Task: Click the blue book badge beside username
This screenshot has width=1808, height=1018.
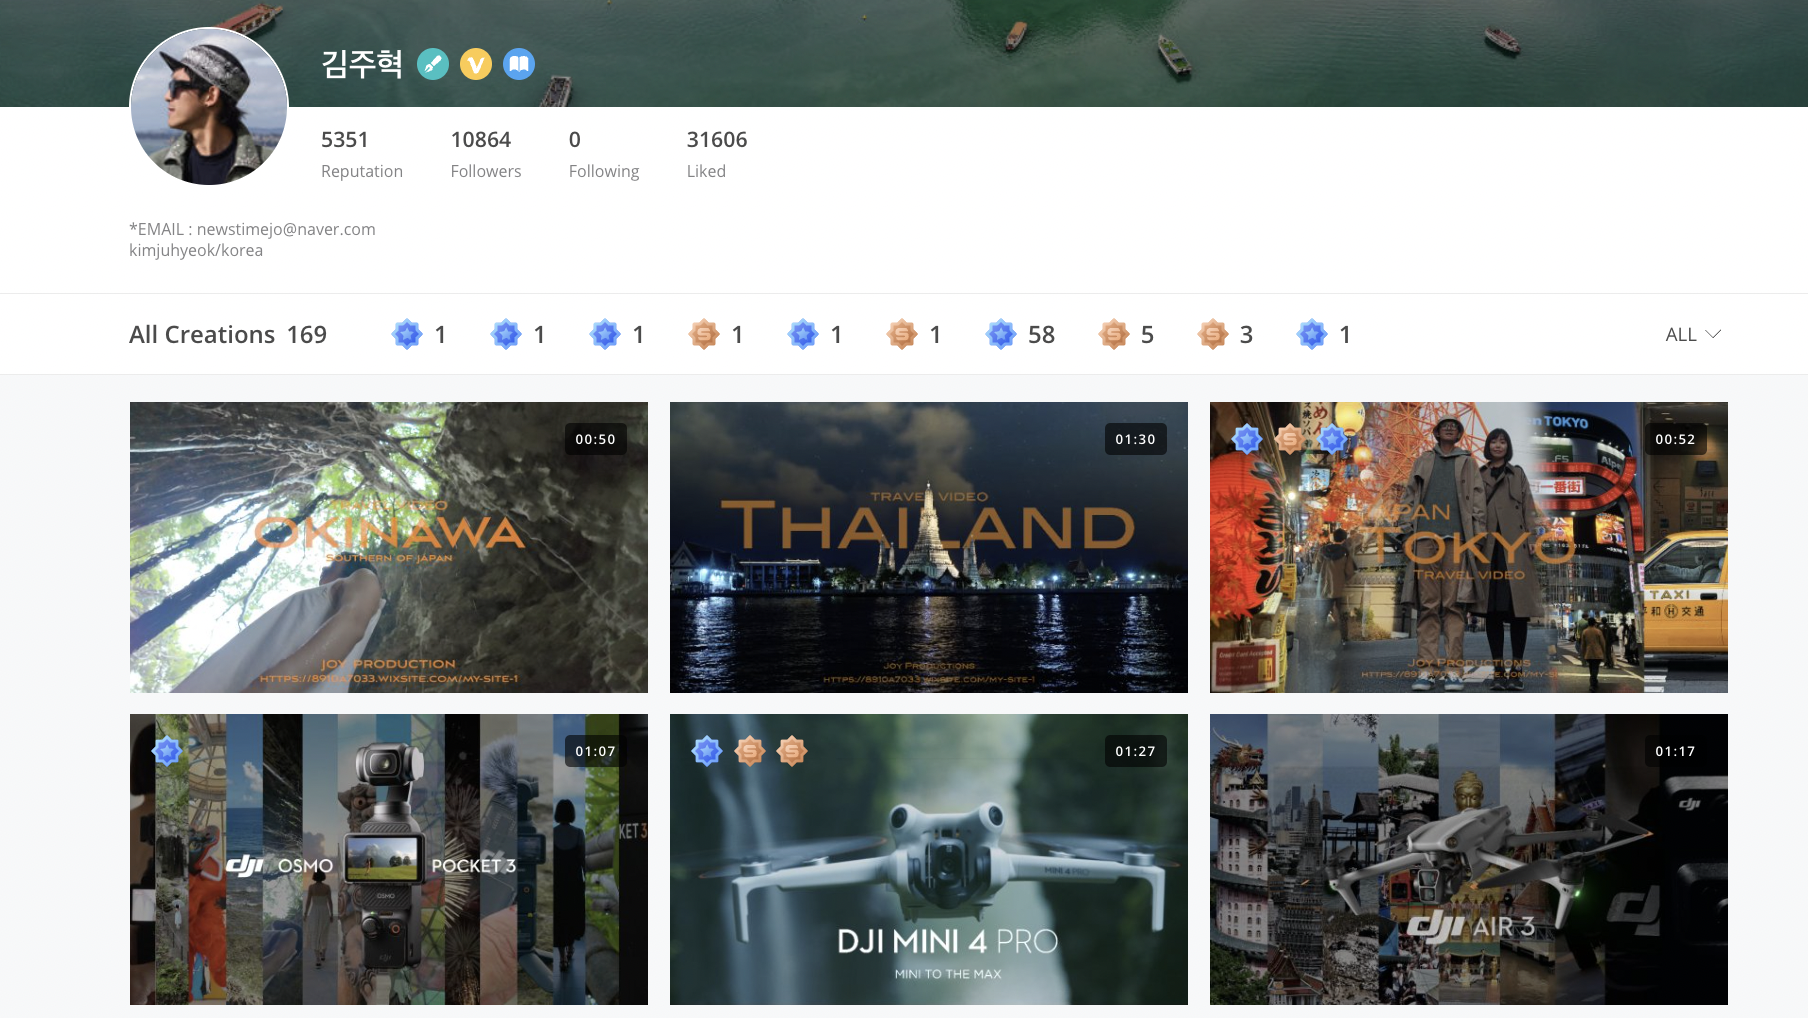Action: (x=519, y=64)
